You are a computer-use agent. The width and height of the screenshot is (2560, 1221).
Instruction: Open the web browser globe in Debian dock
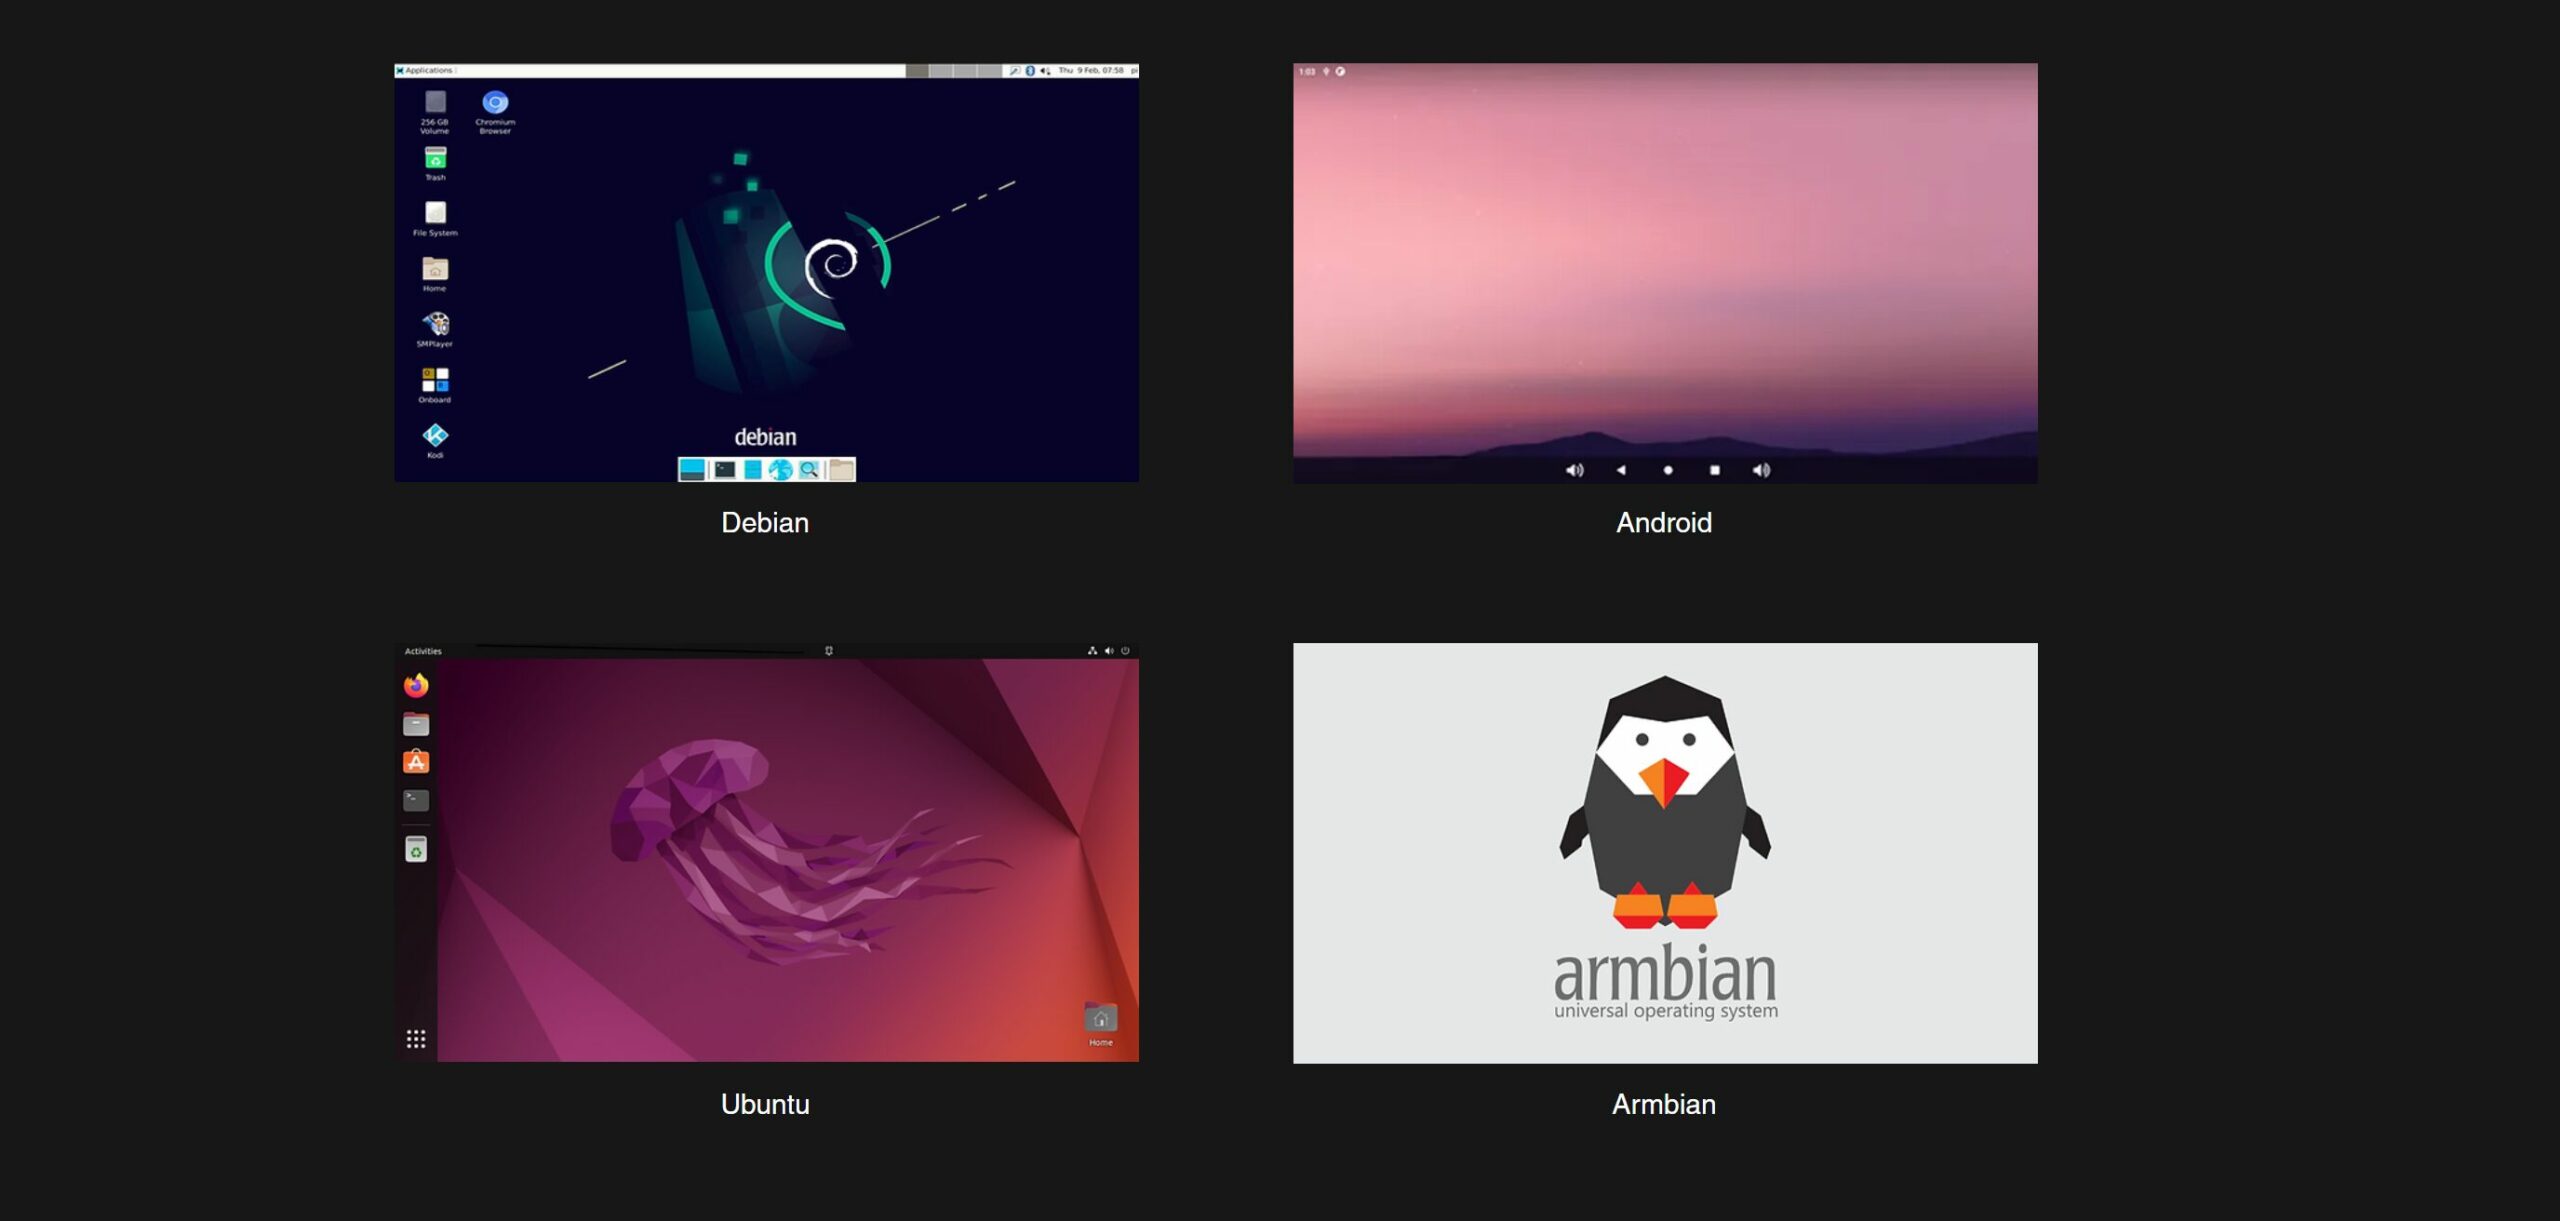781,470
